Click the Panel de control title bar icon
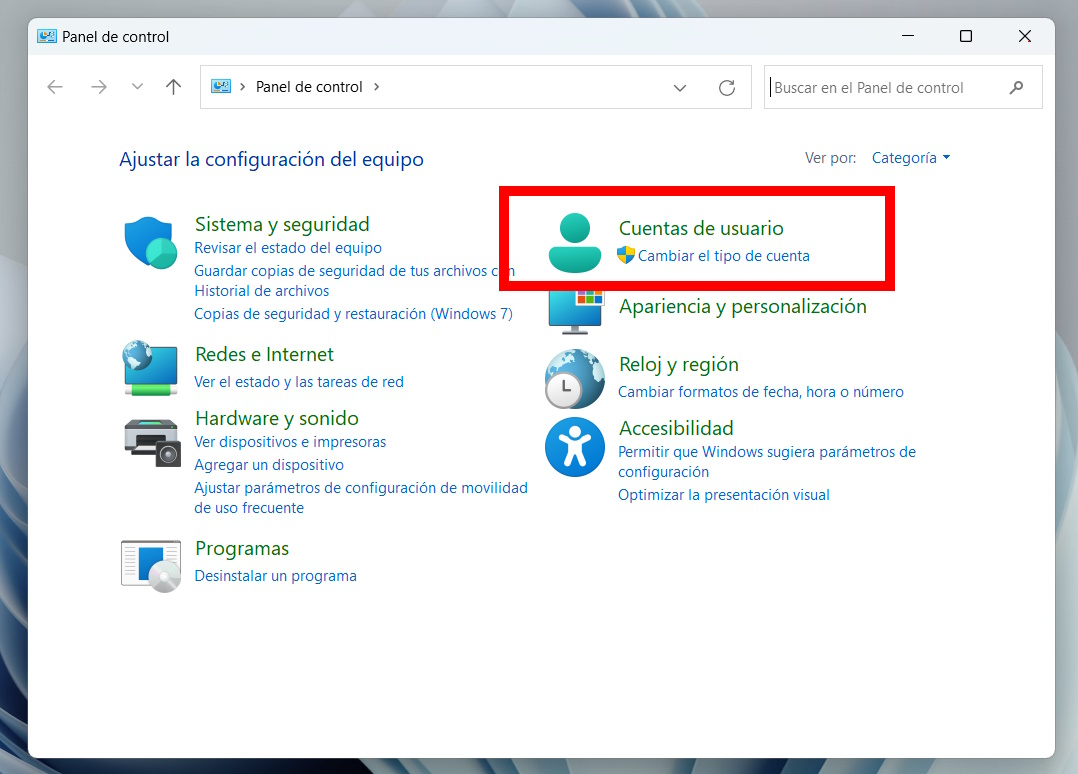This screenshot has height=774, width=1078. pyautogui.click(x=47, y=36)
